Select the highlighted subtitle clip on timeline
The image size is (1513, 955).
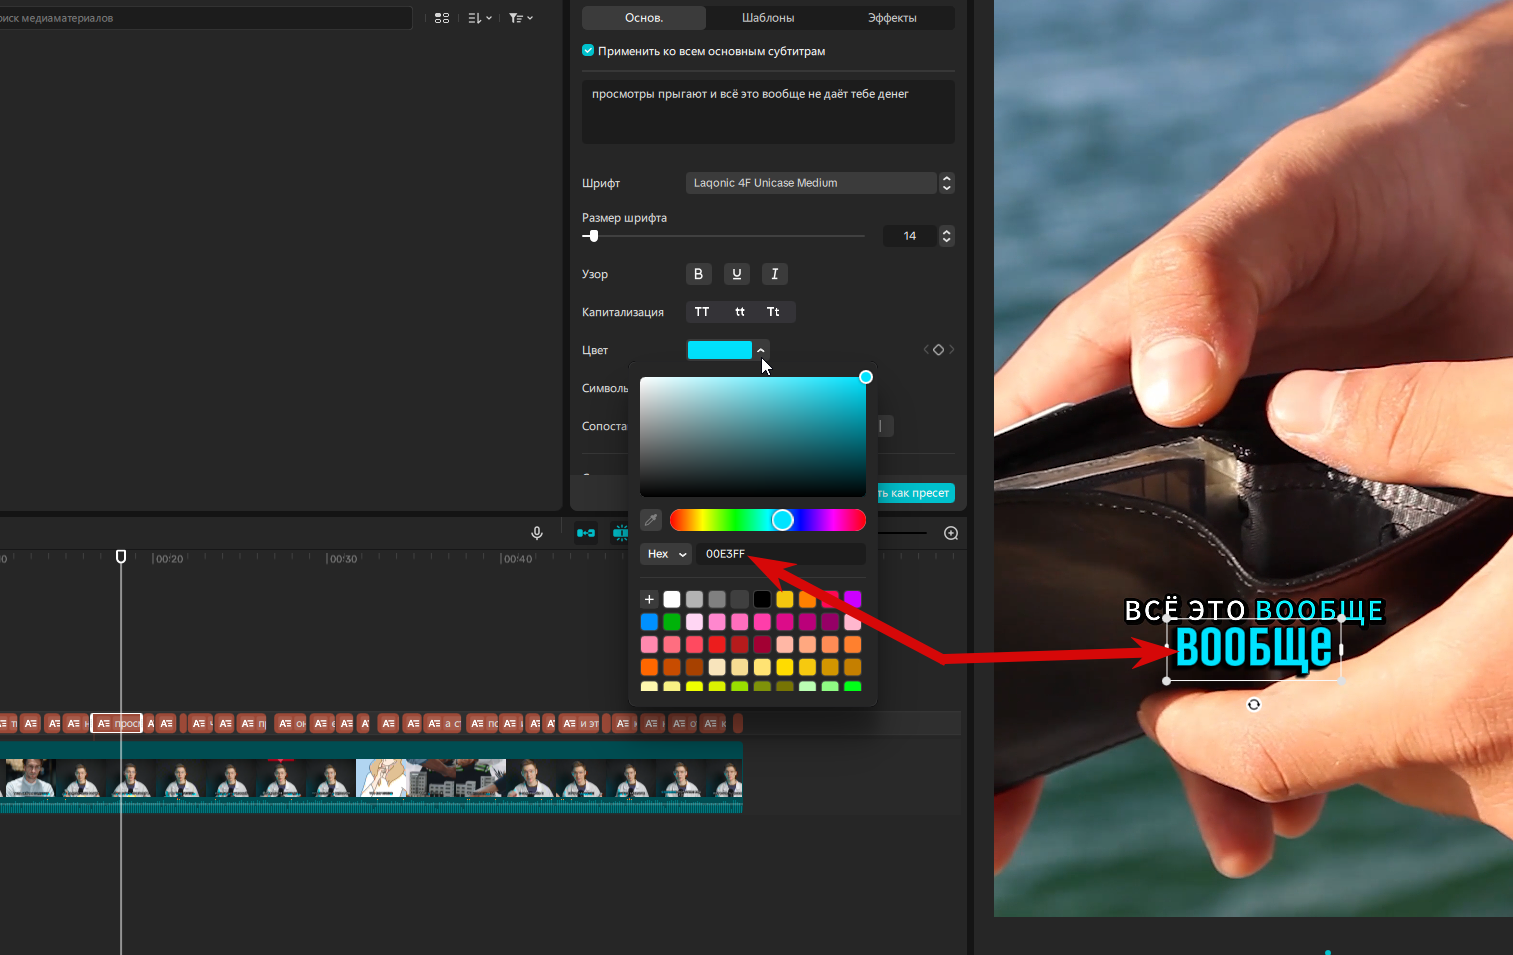pyautogui.click(x=117, y=723)
